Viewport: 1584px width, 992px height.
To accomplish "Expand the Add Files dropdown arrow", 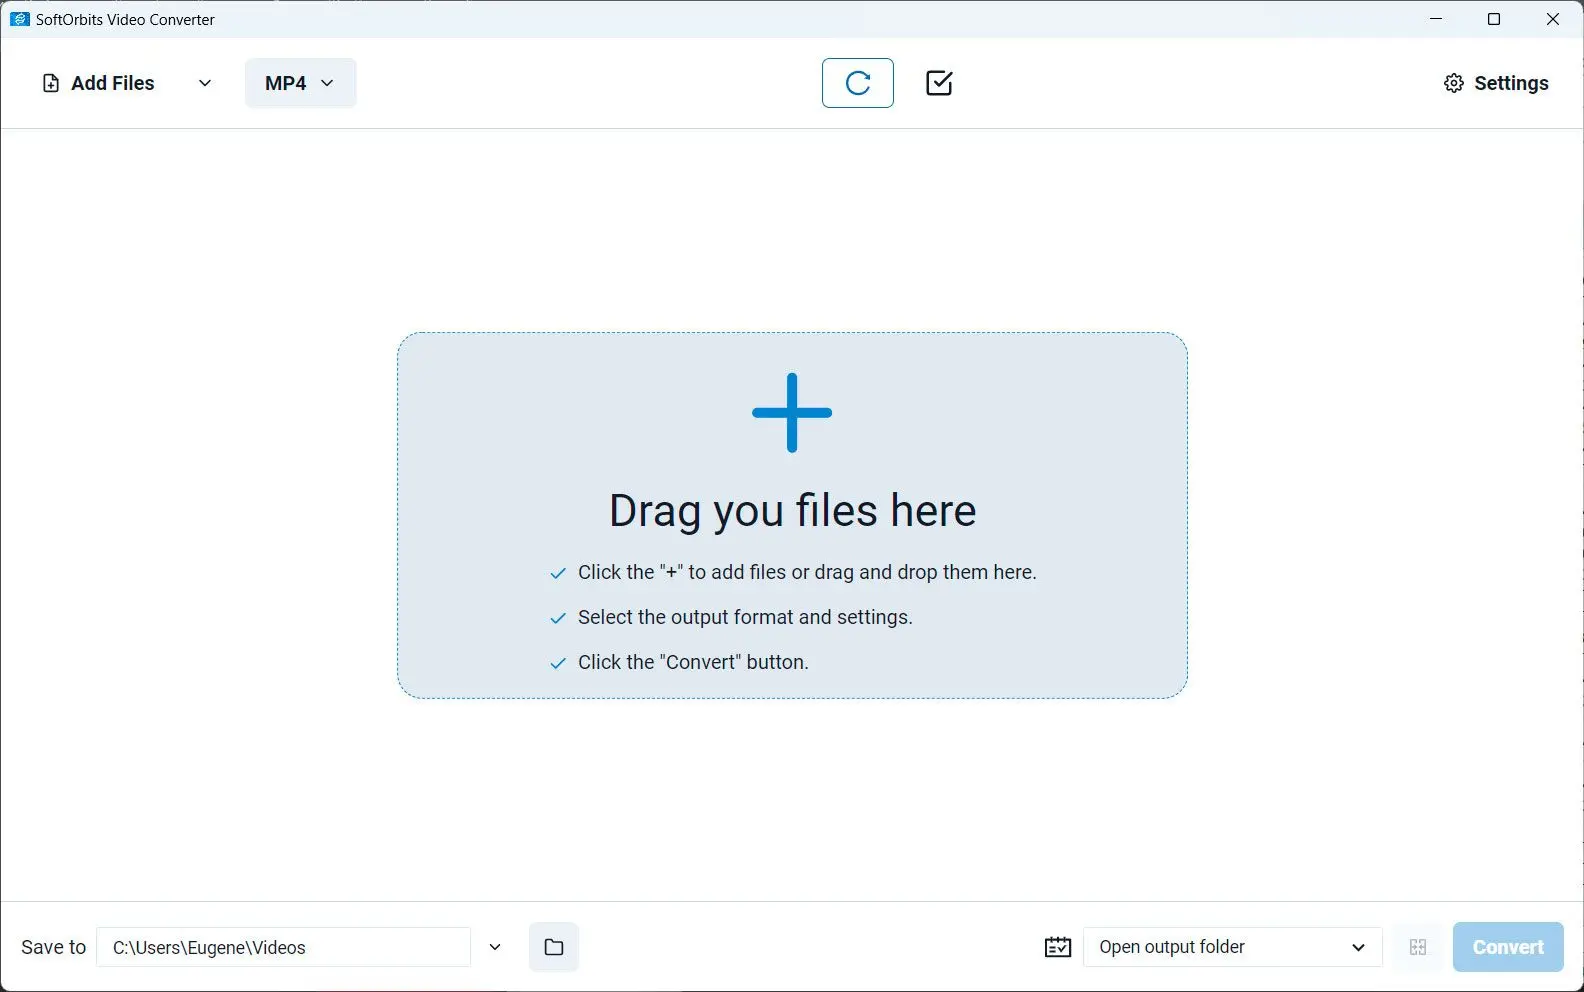I will point(205,83).
